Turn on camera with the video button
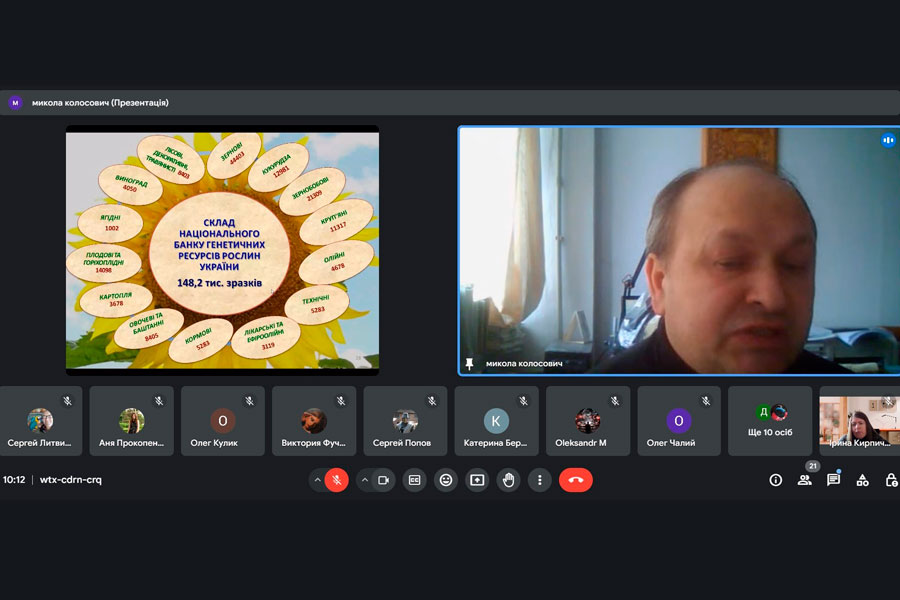 pyautogui.click(x=383, y=480)
